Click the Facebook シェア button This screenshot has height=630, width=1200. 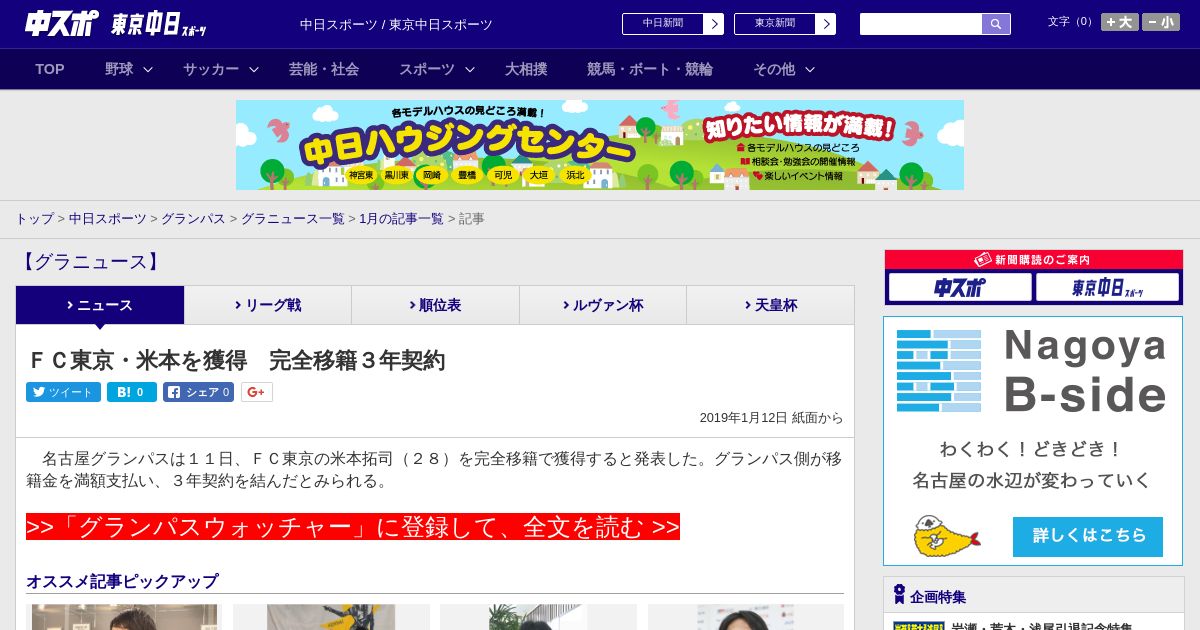point(198,392)
